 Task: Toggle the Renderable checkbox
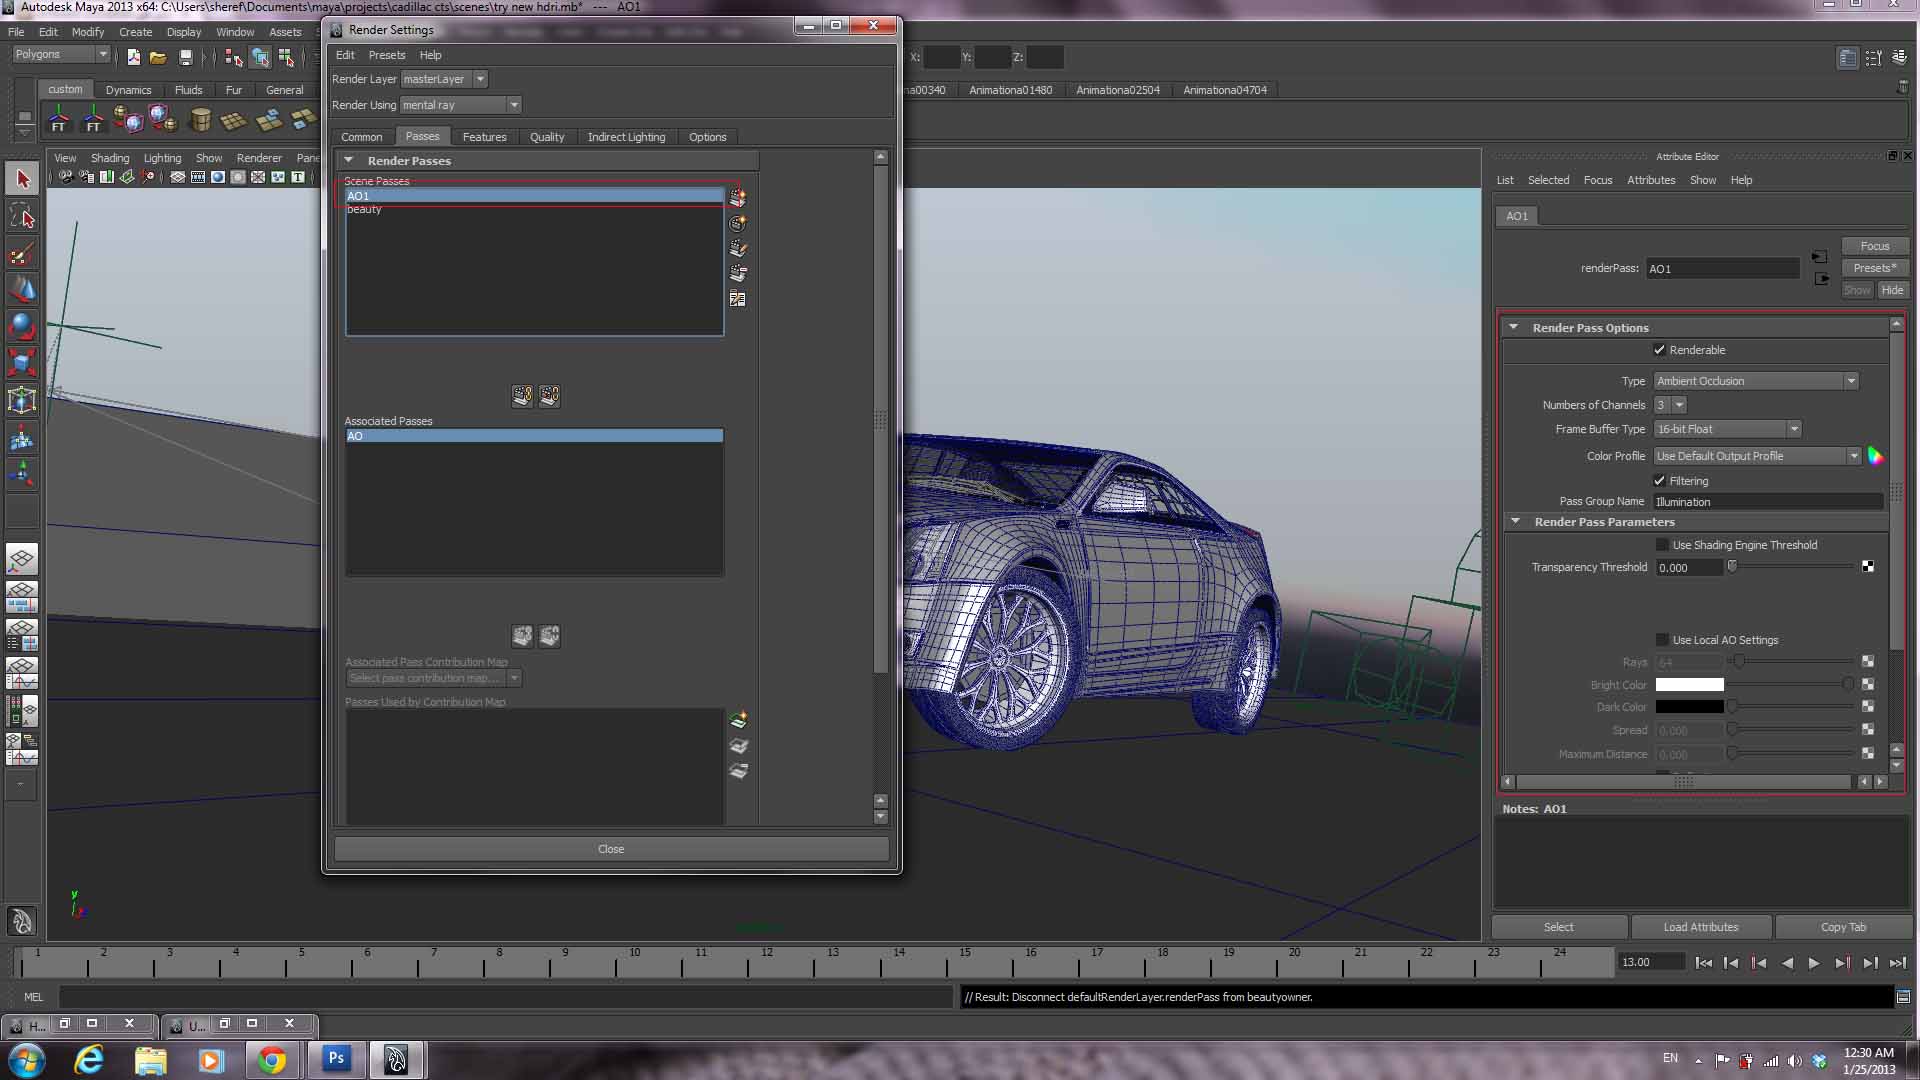point(1660,350)
